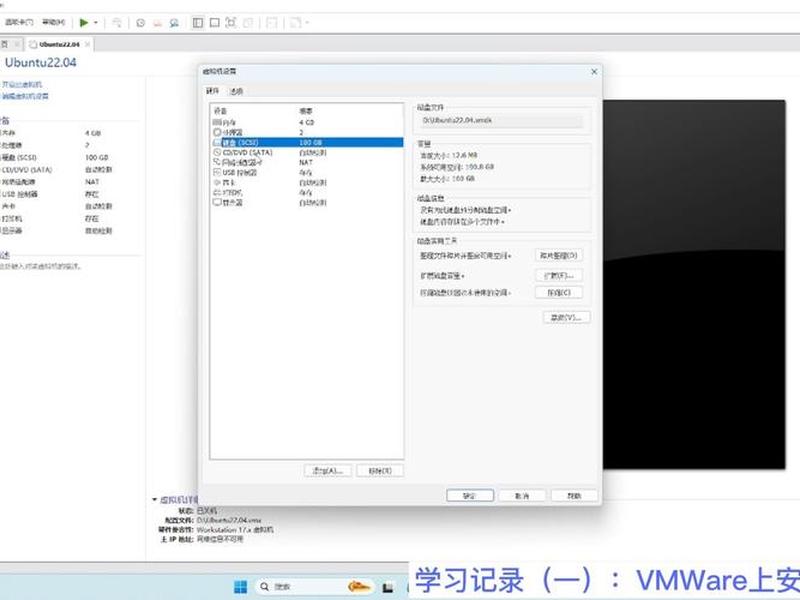Select the 打印机 row in device list

pyautogui.click(x=307, y=192)
